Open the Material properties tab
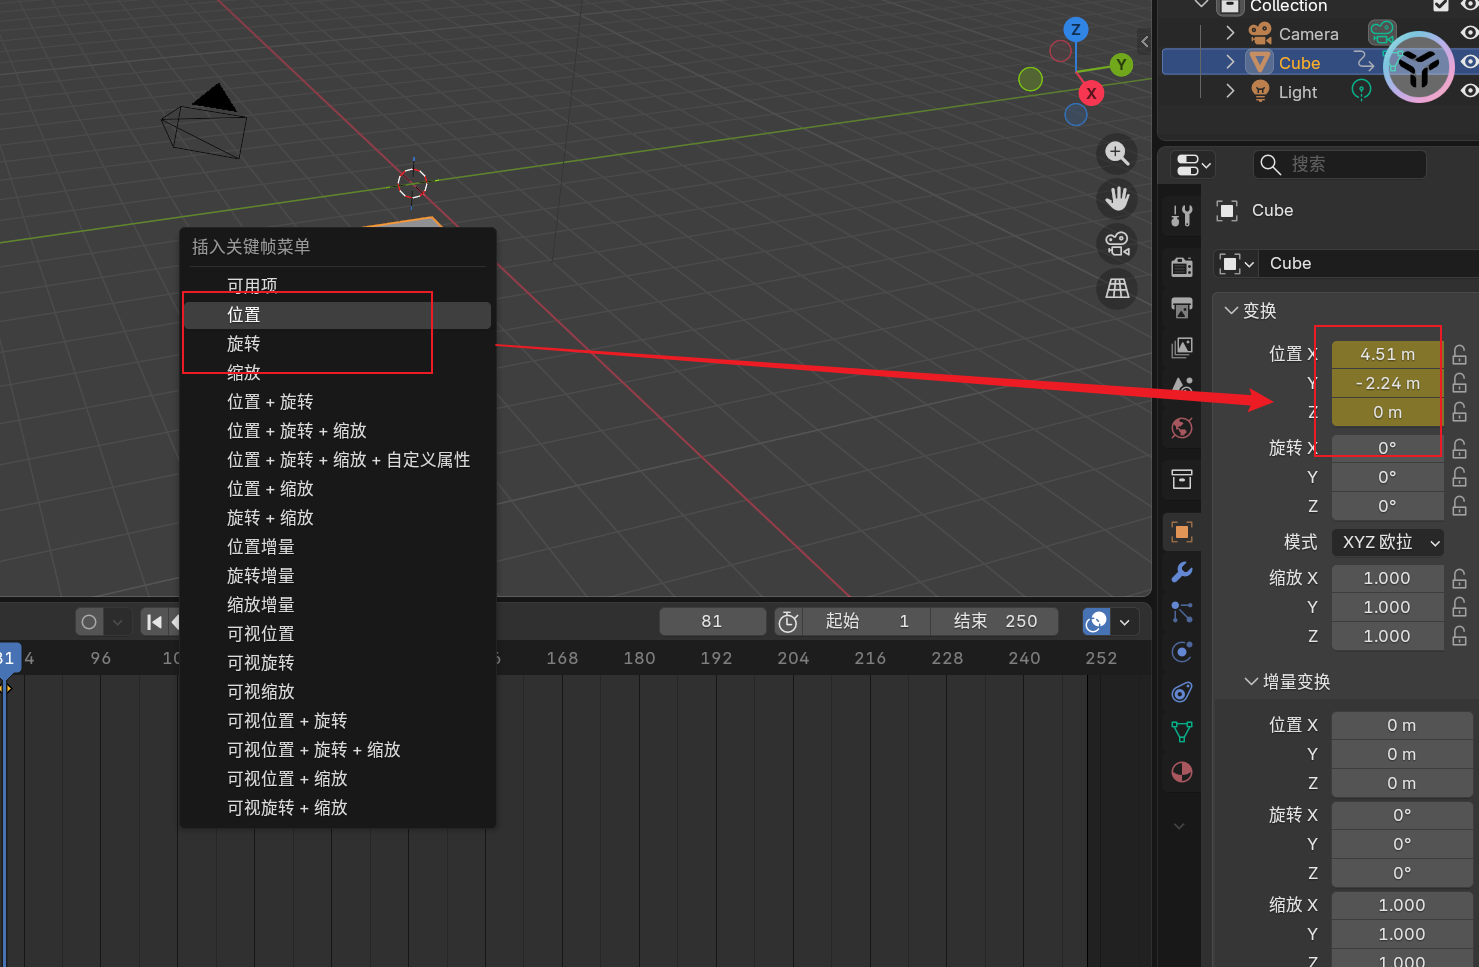The width and height of the screenshot is (1479, 967). (1182, 772)
